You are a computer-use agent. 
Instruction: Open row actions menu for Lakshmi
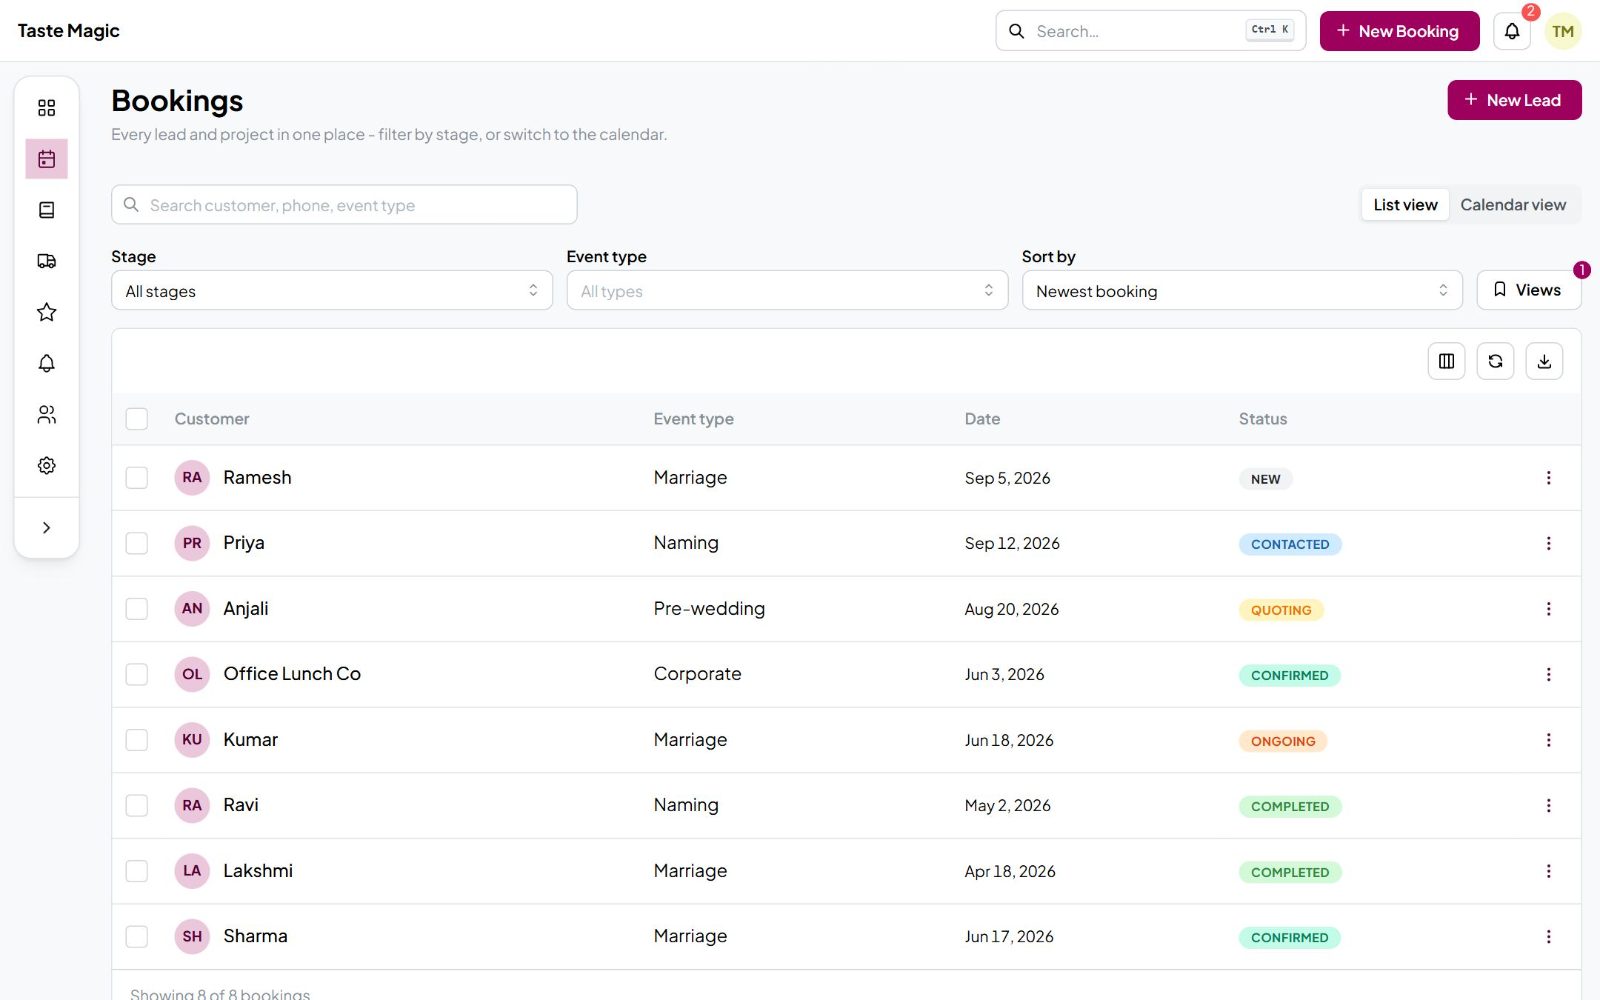pos(1548,871)
